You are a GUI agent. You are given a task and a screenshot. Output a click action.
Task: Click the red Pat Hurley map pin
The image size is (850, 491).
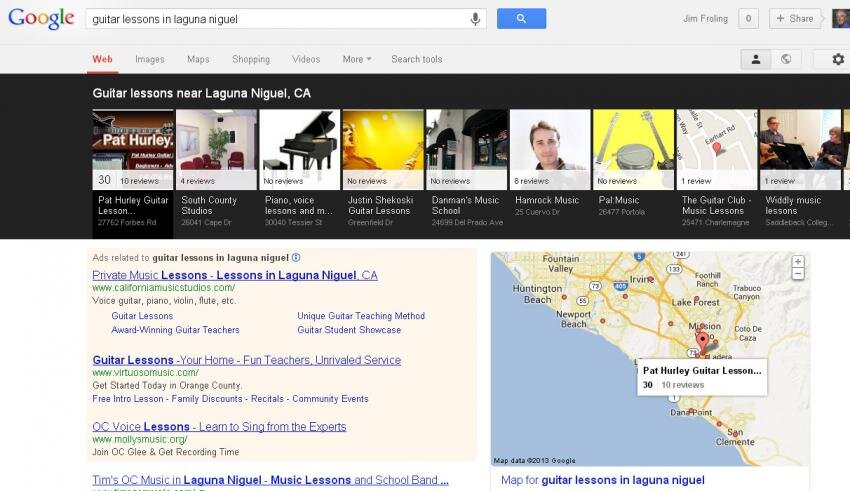tap(703, 343)
